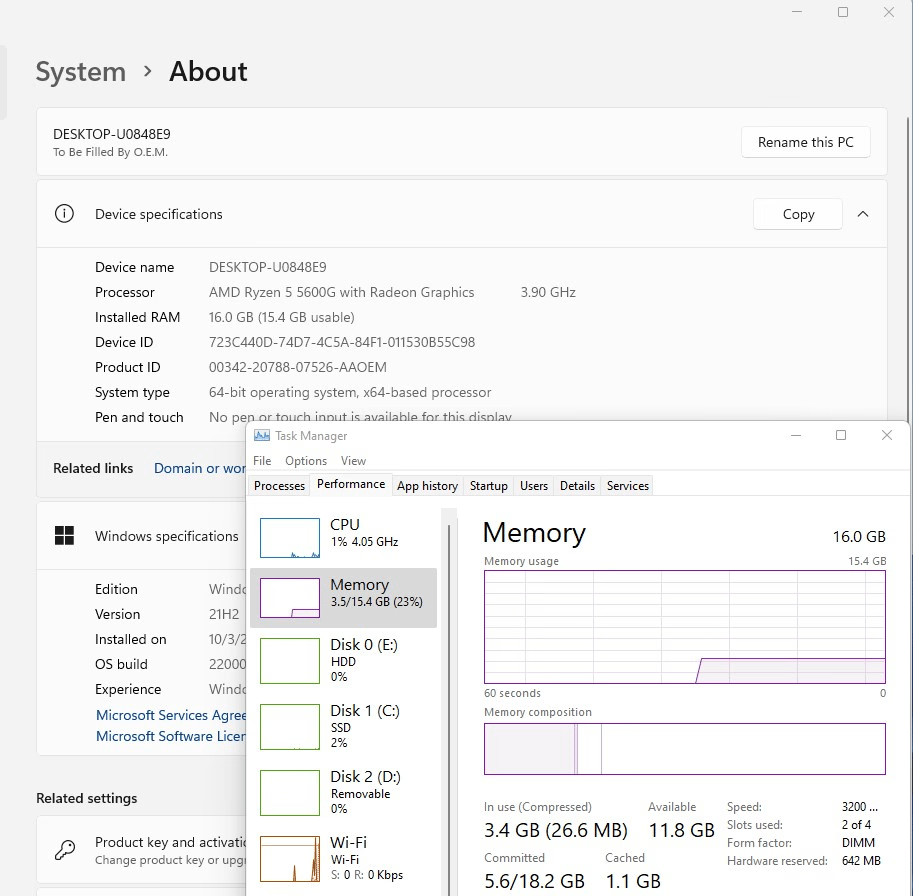The image size is (913, 896).
Task: Click the In use value 3.4 GB (26.6 MB)
Action: coord(555,830)
